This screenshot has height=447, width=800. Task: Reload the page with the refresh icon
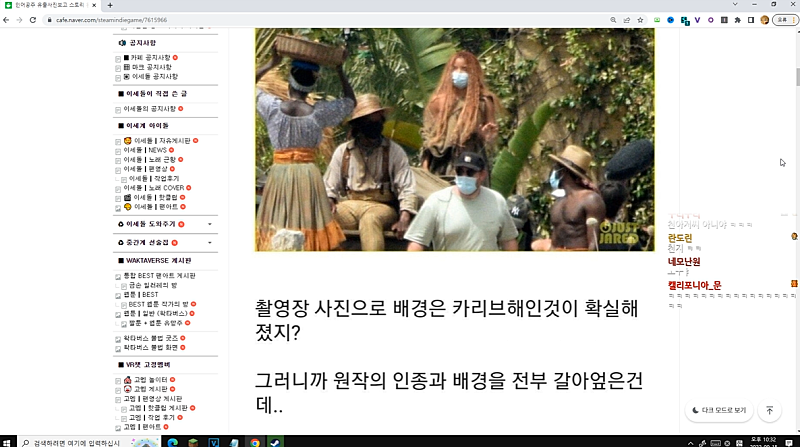(33, 20)
